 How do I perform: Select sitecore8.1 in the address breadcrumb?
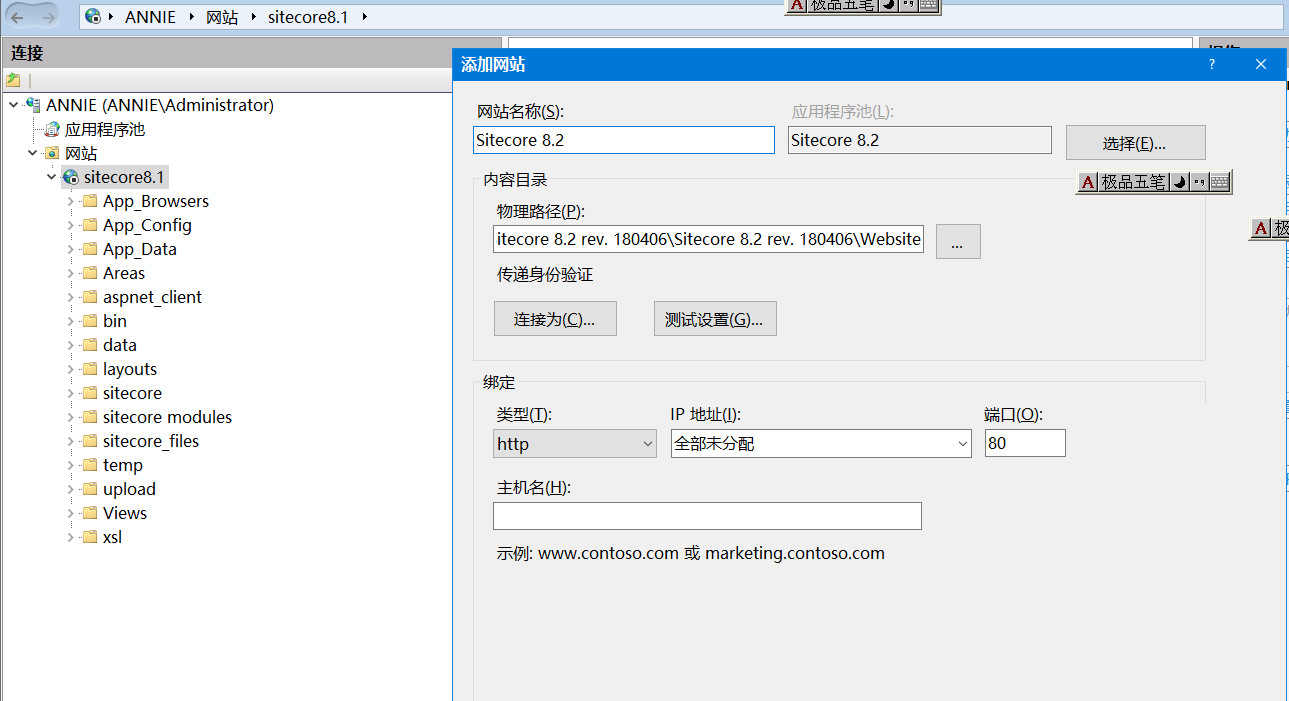(x=308, y=17)
